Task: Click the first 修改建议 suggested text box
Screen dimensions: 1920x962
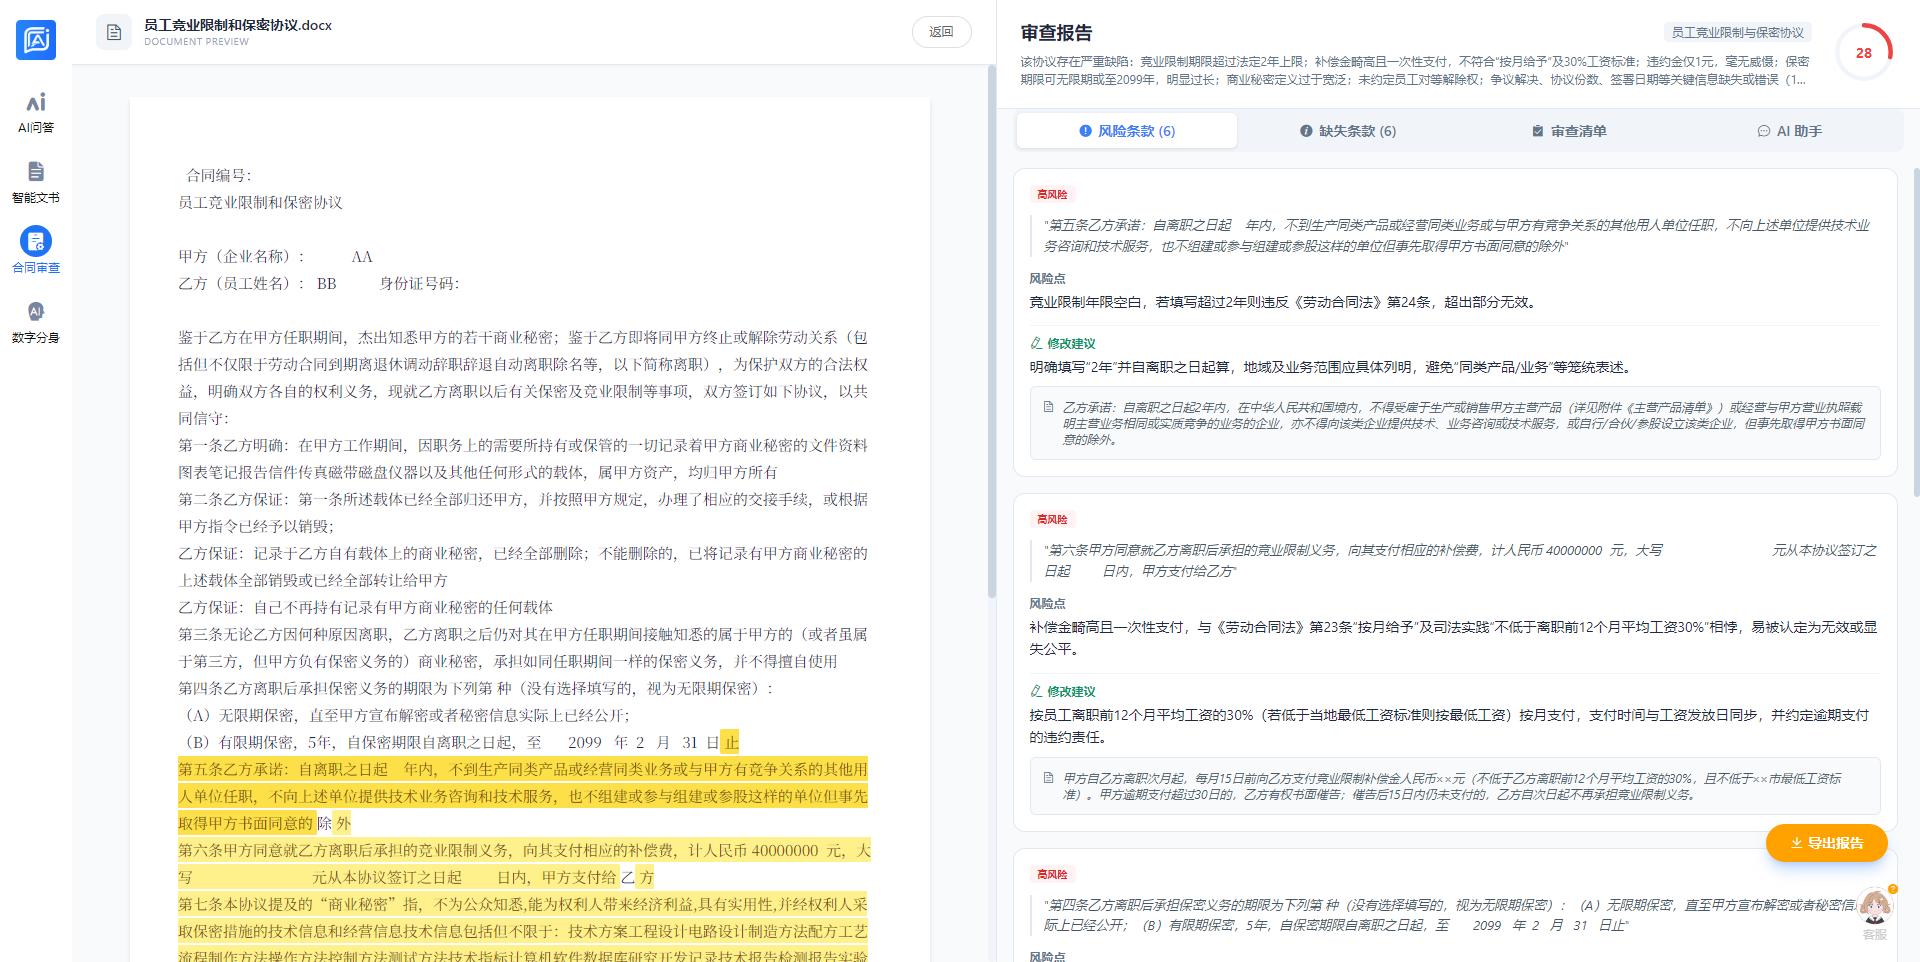Action: point(1455,423)
